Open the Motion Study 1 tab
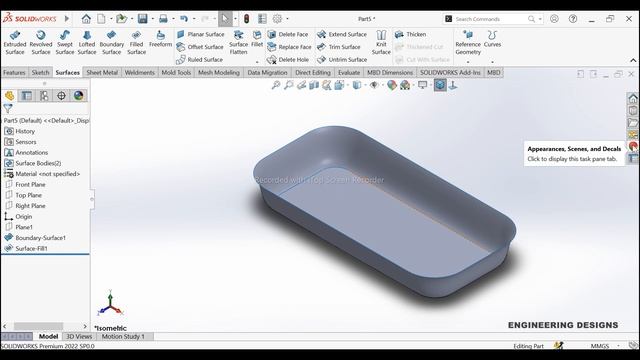 pos(123,336)
